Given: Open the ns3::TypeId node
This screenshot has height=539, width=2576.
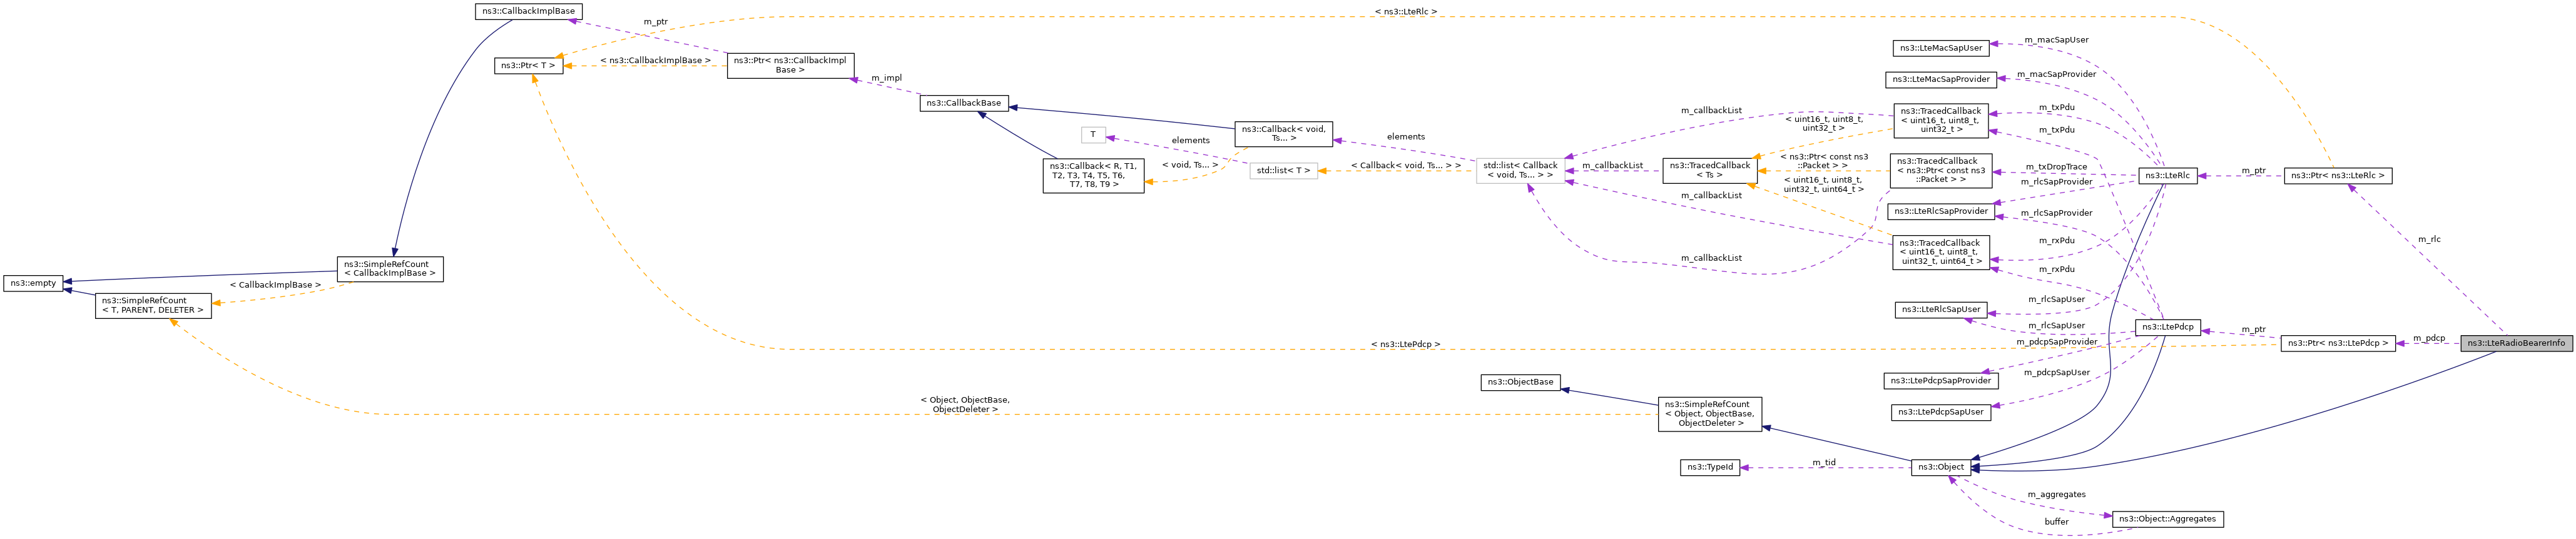Looking at the screenshot, I should coord(1709,468).
